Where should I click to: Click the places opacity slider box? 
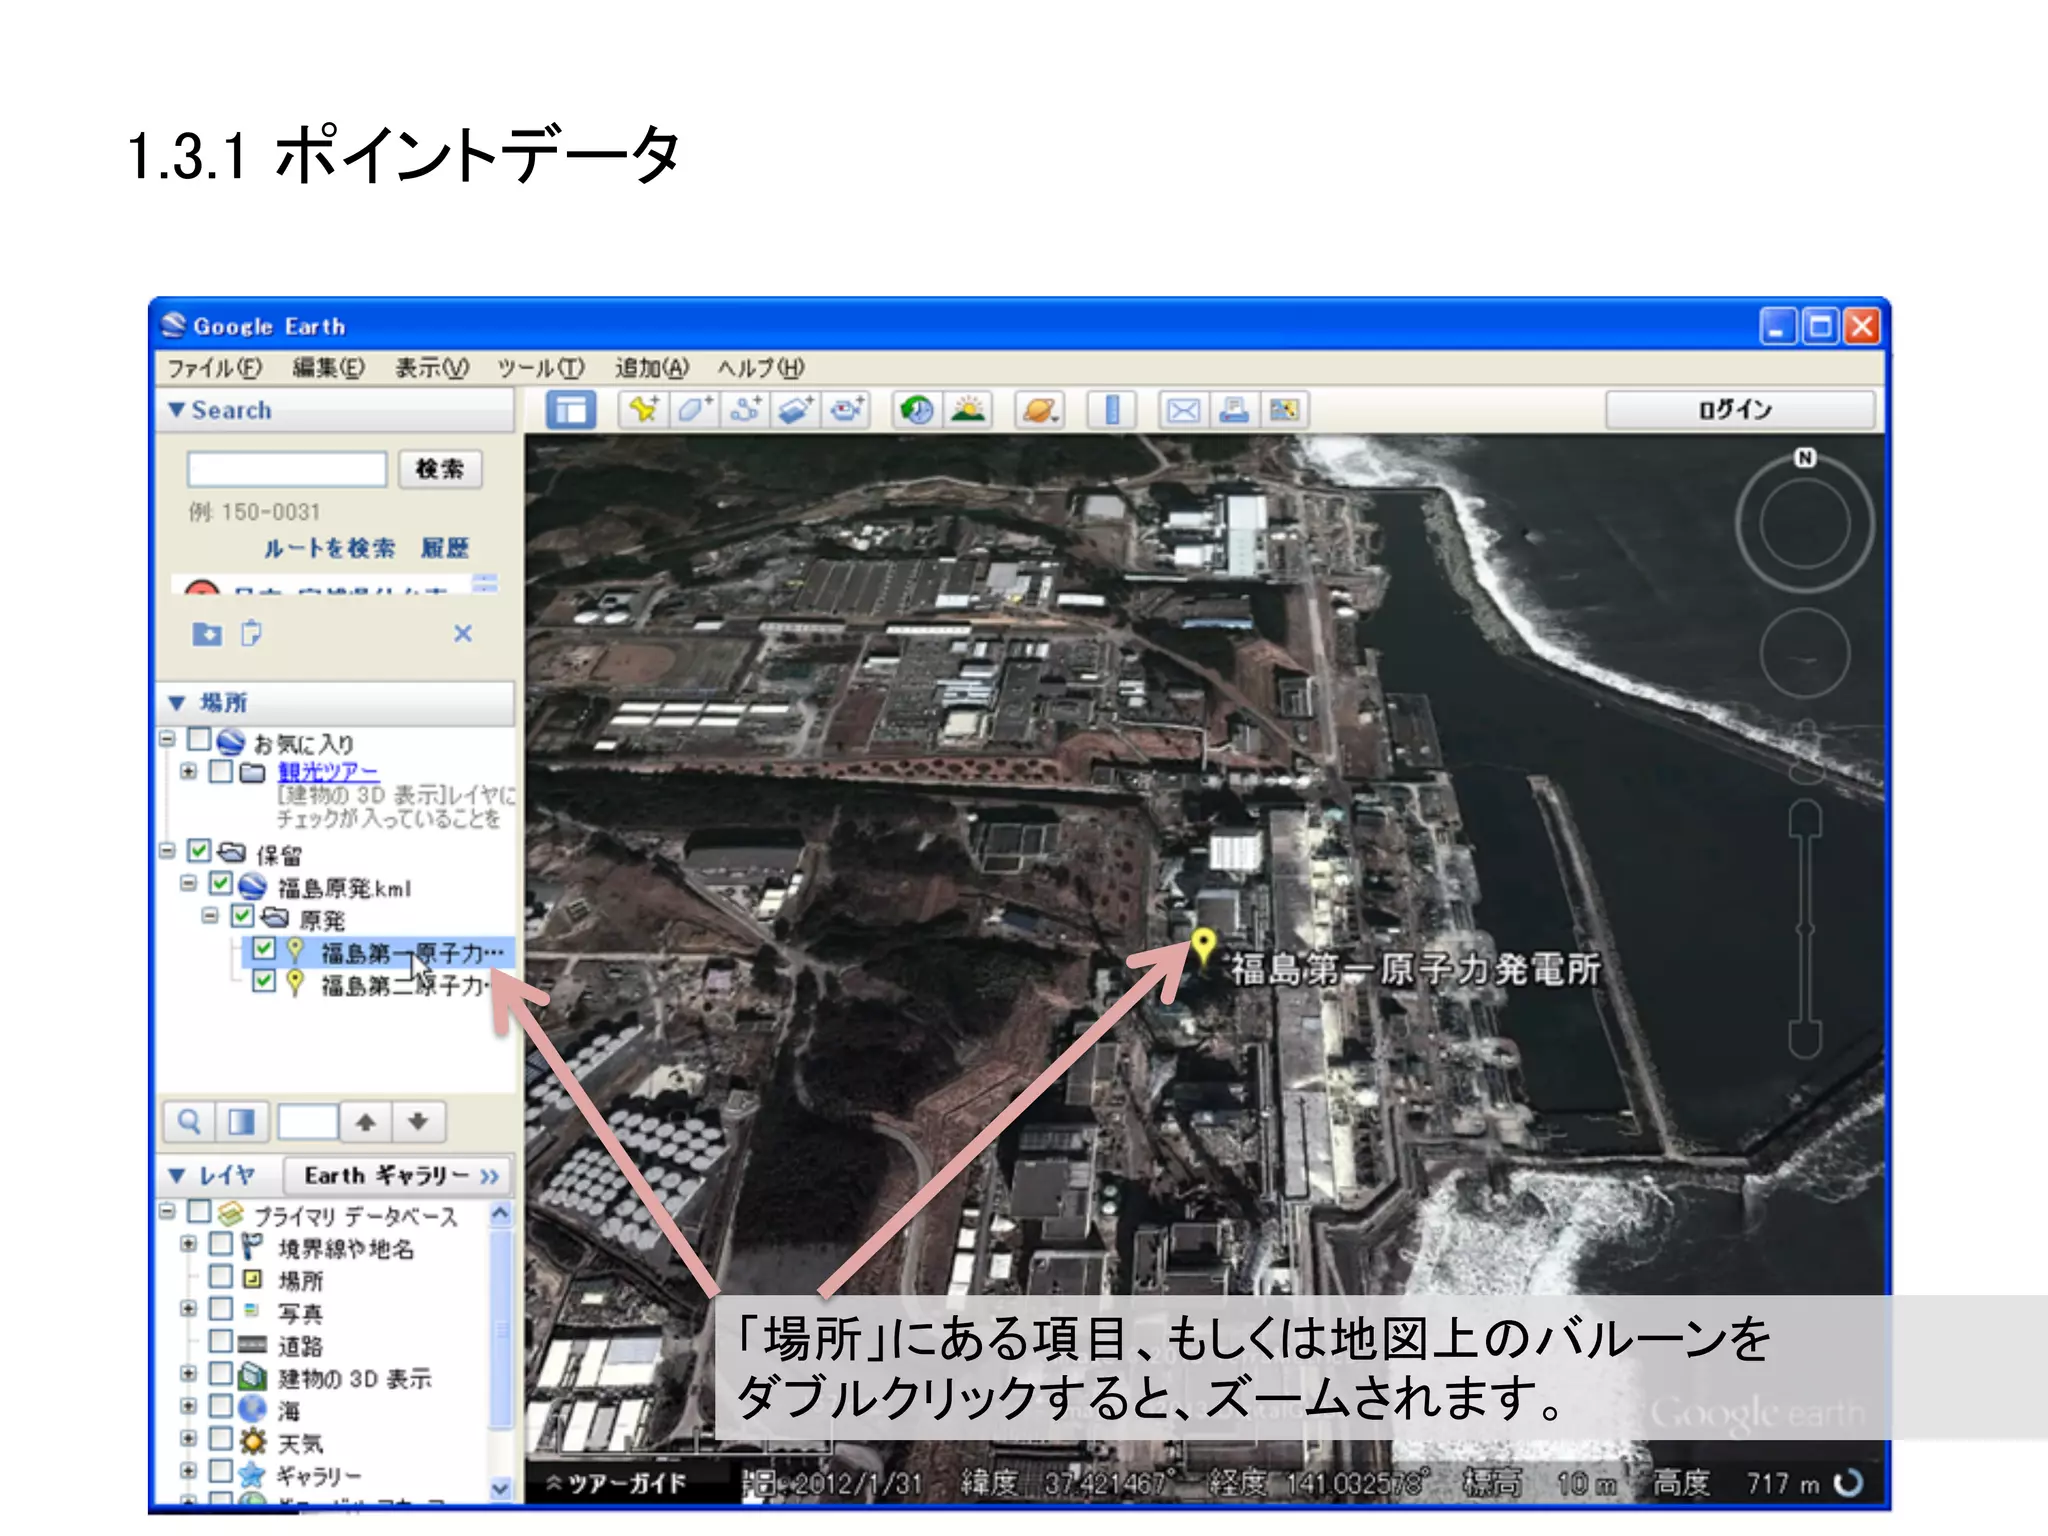pos(307,1122)
